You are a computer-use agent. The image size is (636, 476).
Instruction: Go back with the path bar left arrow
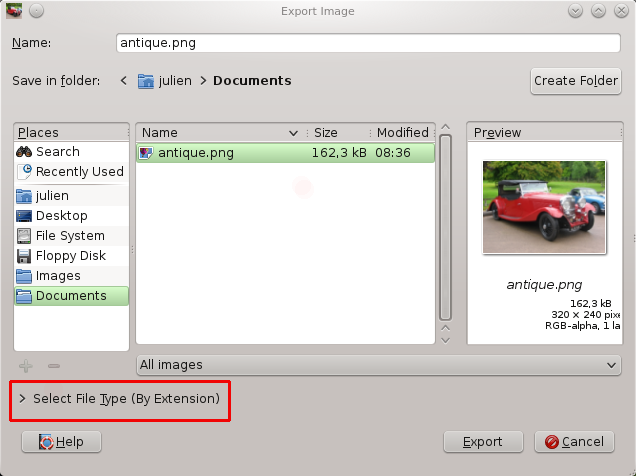(x=124, y=81)
